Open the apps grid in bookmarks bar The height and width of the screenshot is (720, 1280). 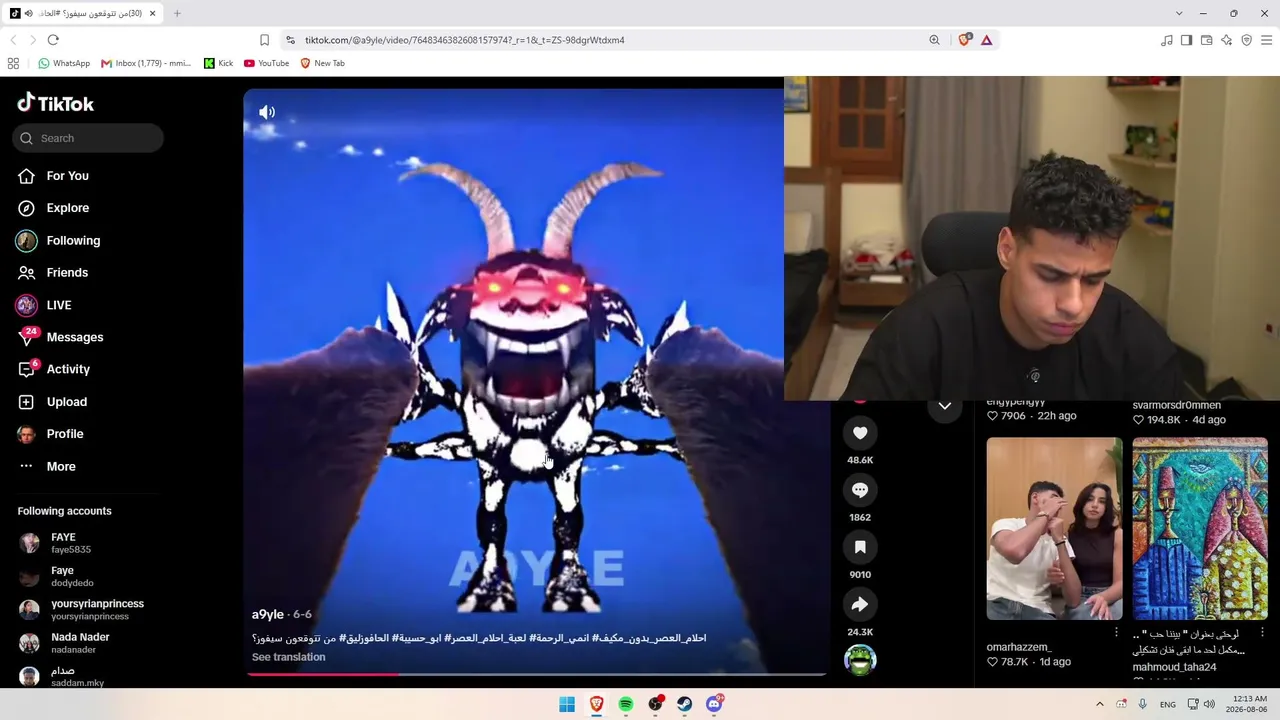[x=13, y=63]
